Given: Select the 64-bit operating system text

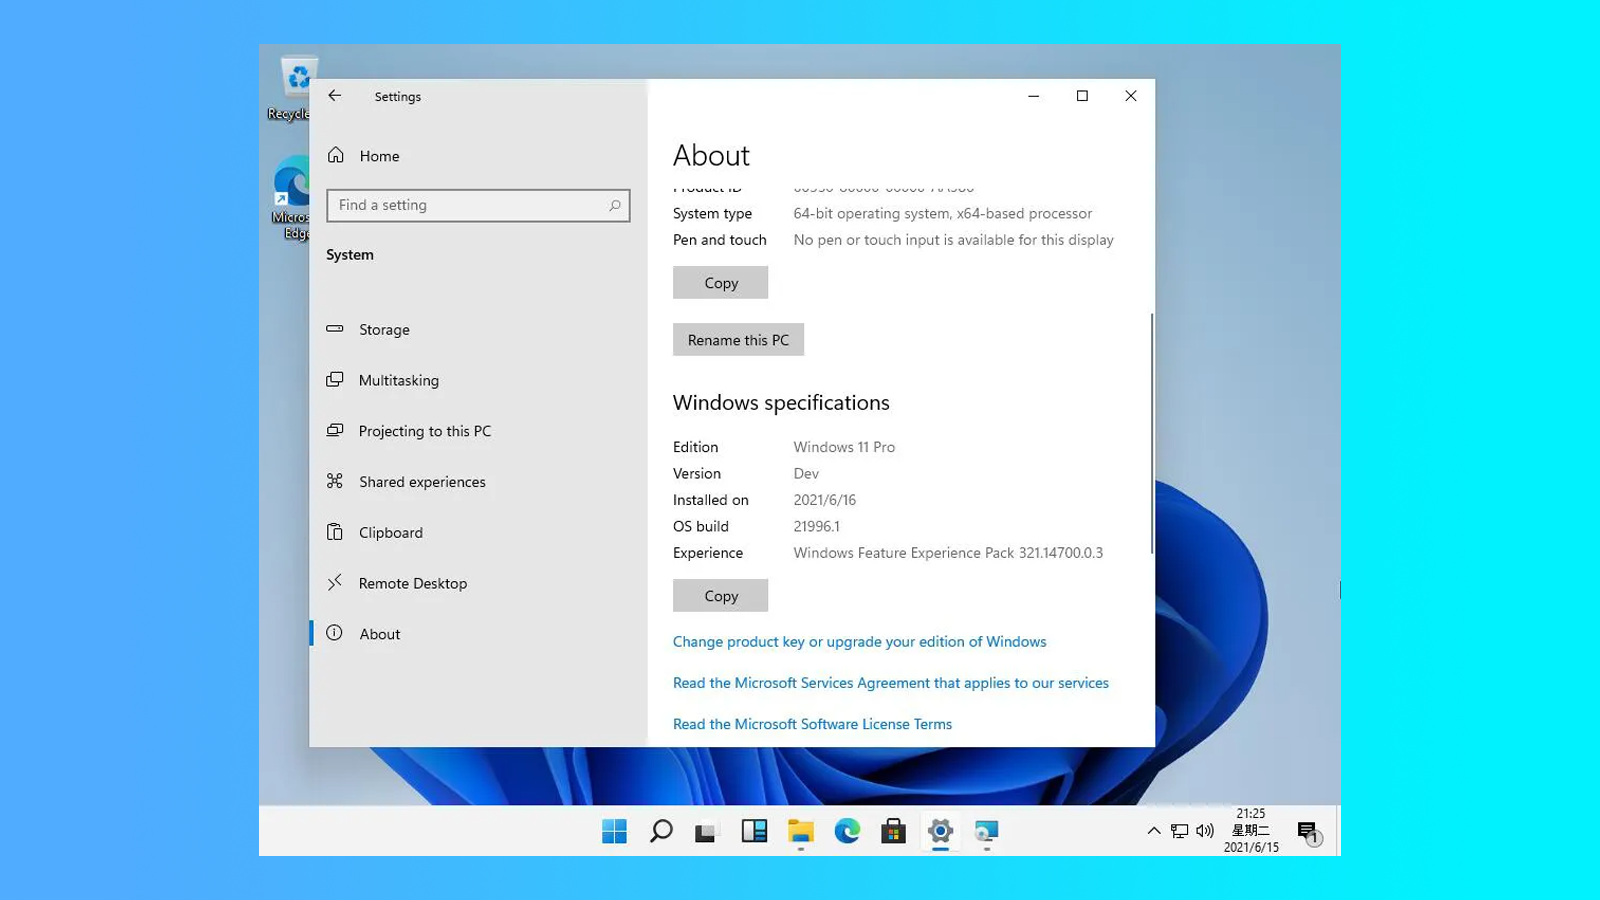Looking at the screenshot, I should [943, 214].
